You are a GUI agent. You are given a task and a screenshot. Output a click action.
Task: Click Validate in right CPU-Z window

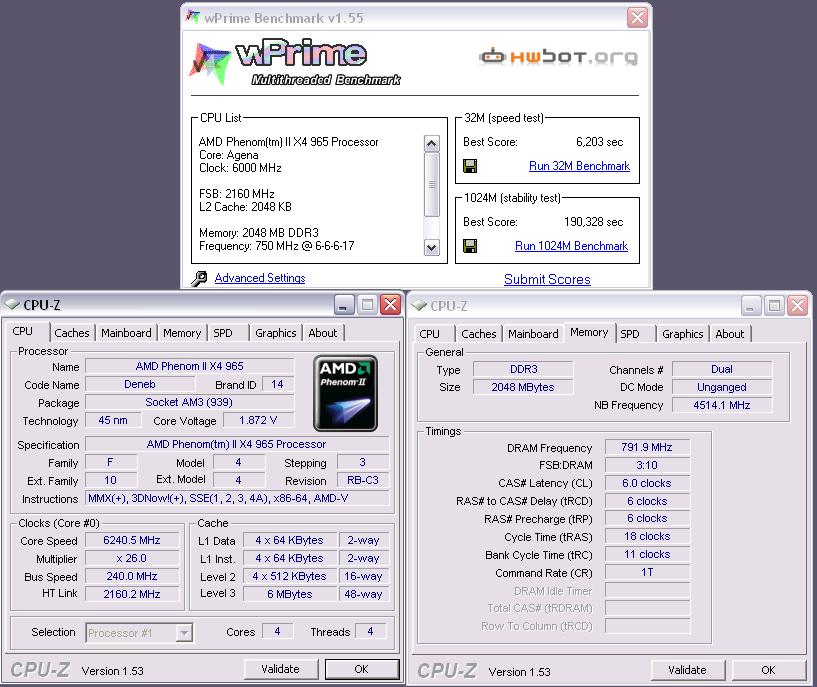pos(687,670)
